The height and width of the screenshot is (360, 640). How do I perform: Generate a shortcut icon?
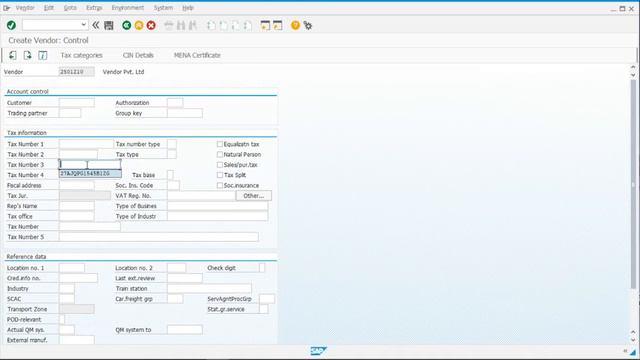coord(278,25)
